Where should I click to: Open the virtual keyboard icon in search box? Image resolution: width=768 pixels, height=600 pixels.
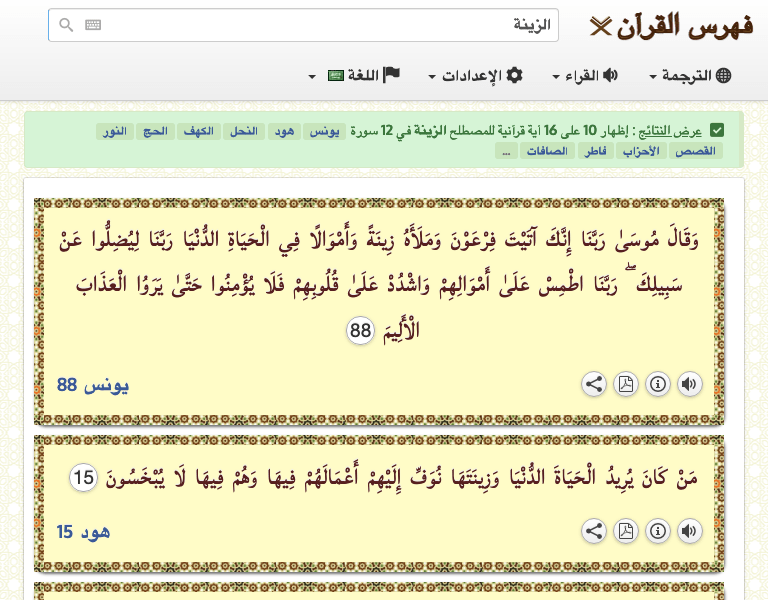point(93,25)
